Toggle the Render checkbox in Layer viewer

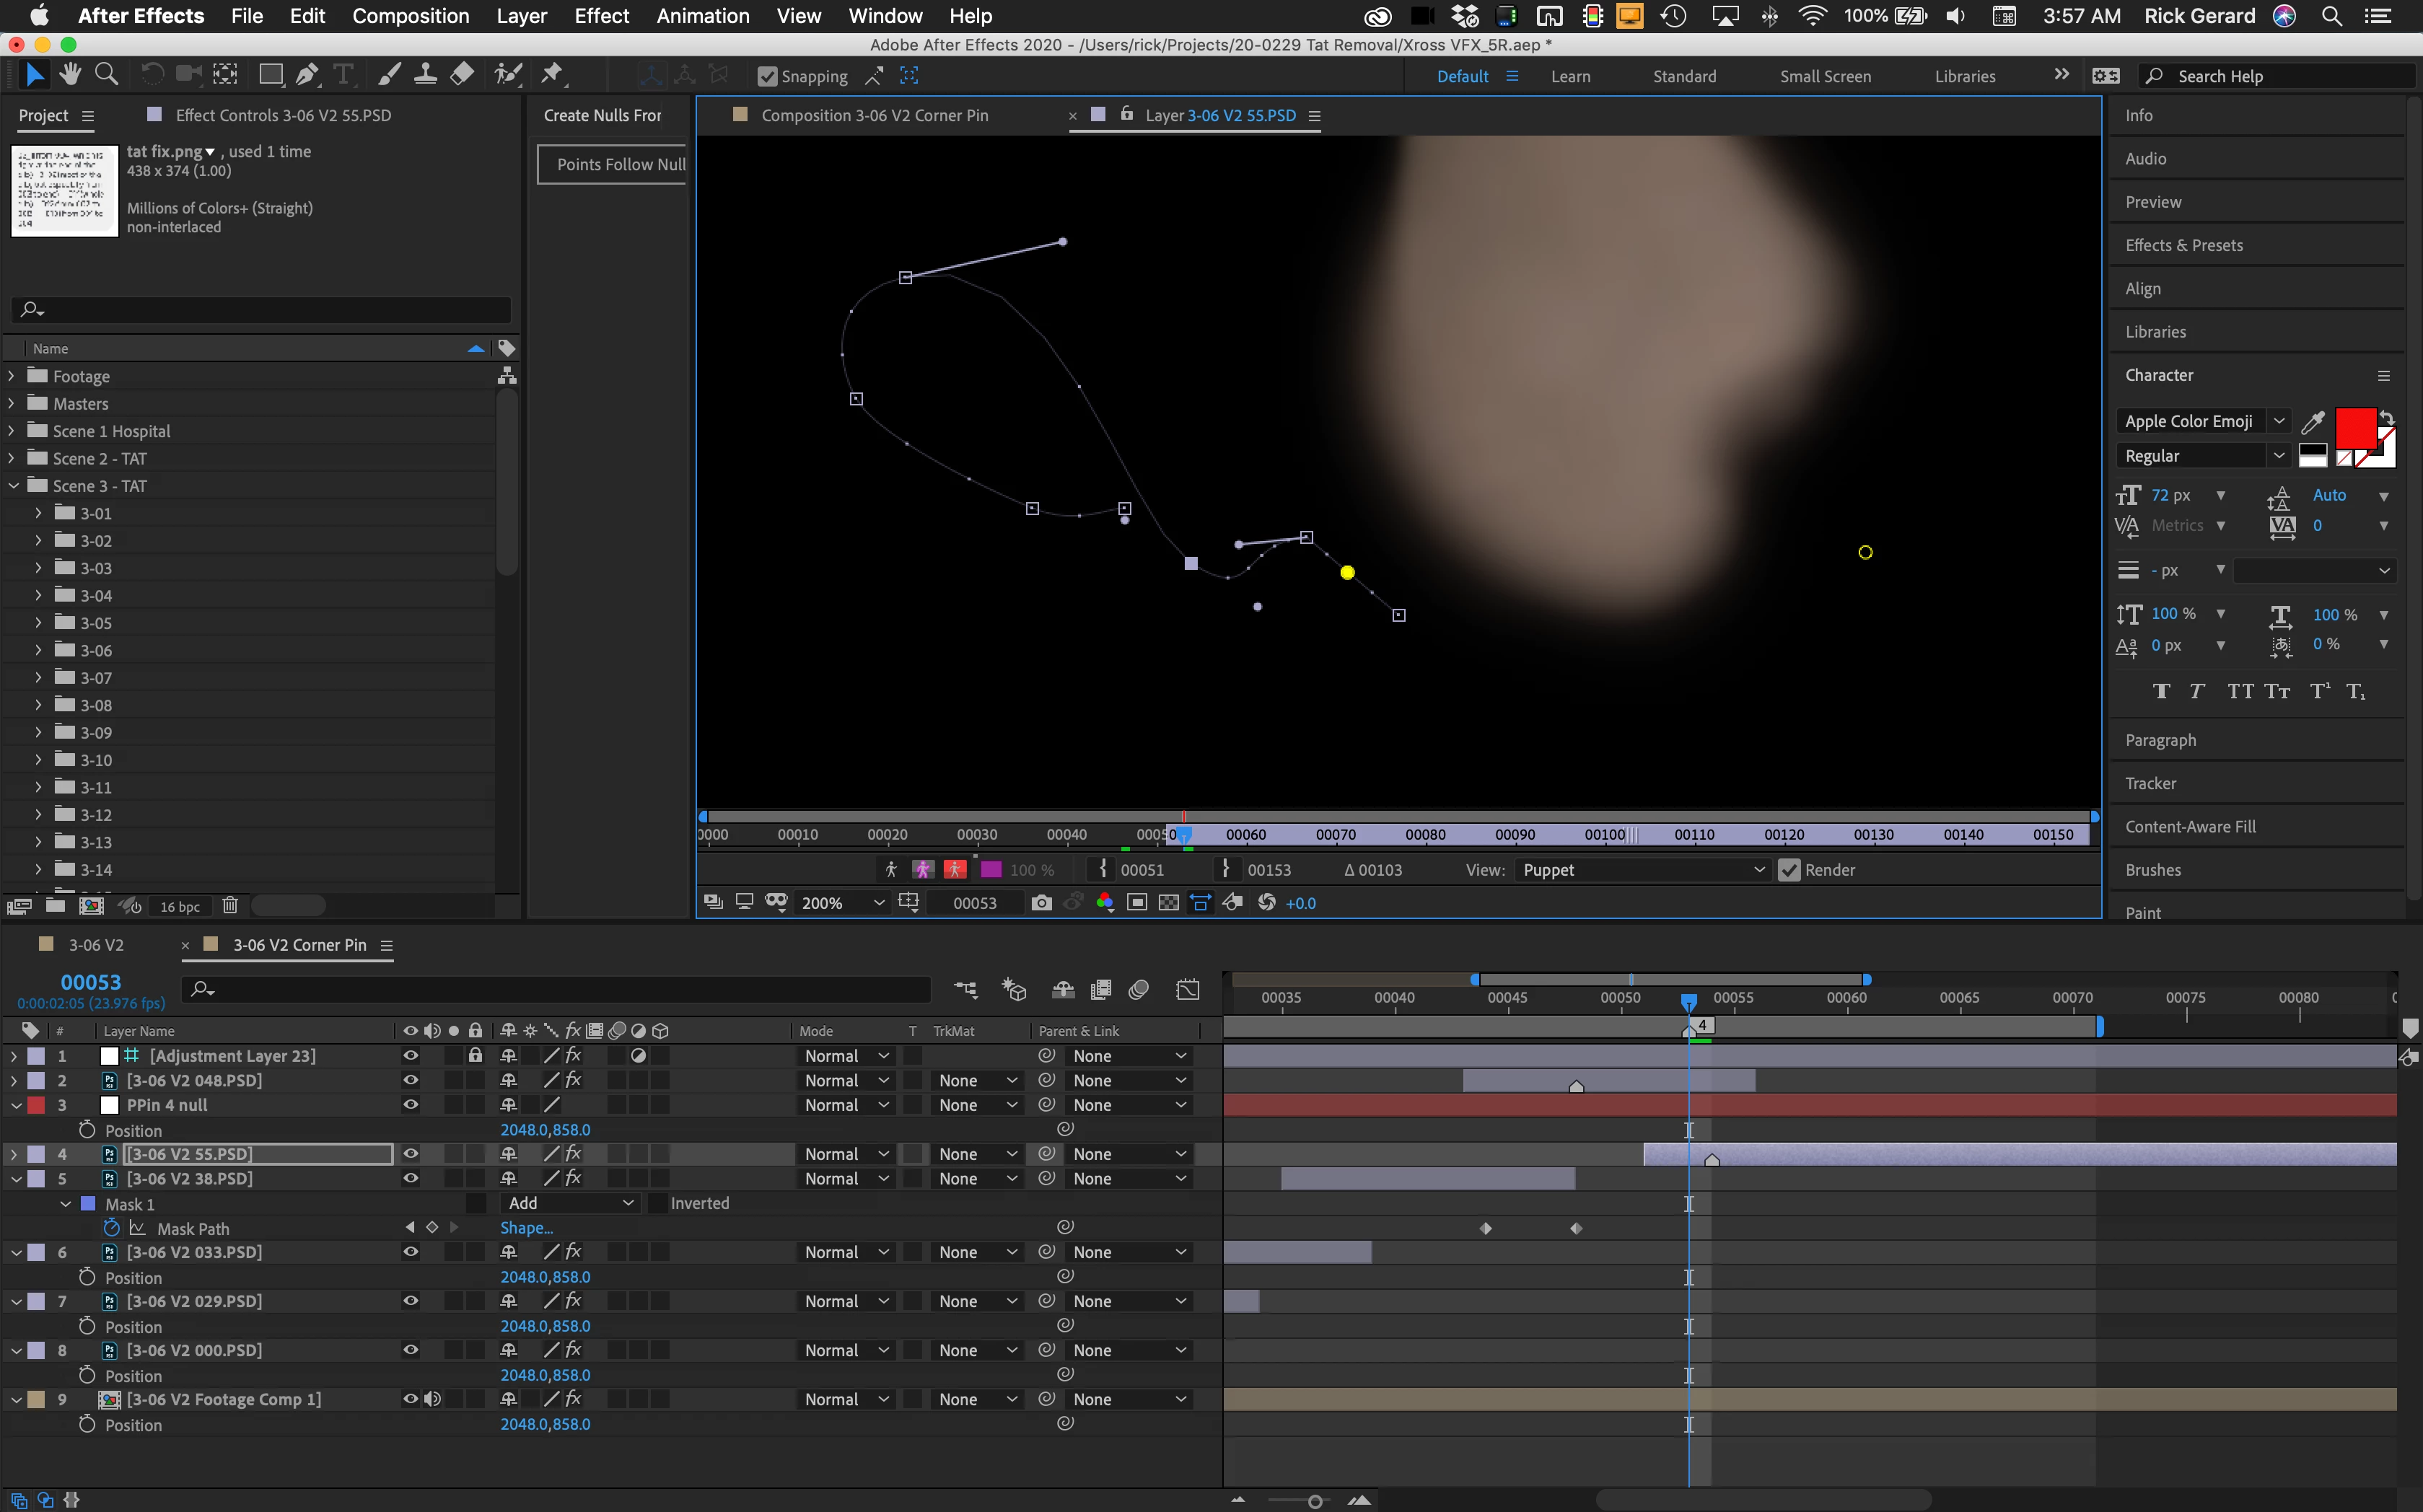tap(1789, 870)
